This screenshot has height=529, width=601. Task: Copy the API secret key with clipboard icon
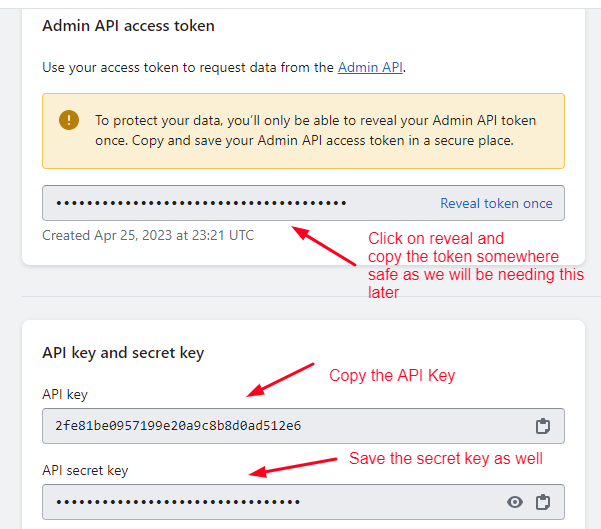(x=543, y=502)
